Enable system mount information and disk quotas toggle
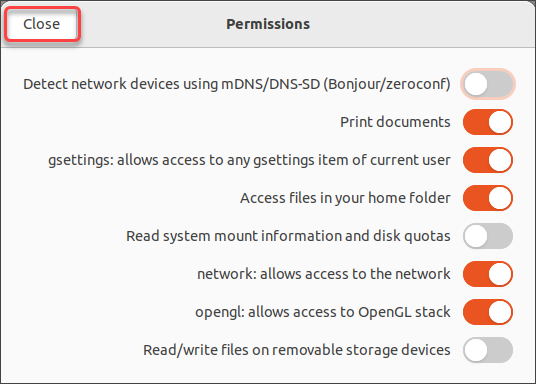Viewport: 536px width, 384px height. 488,236
